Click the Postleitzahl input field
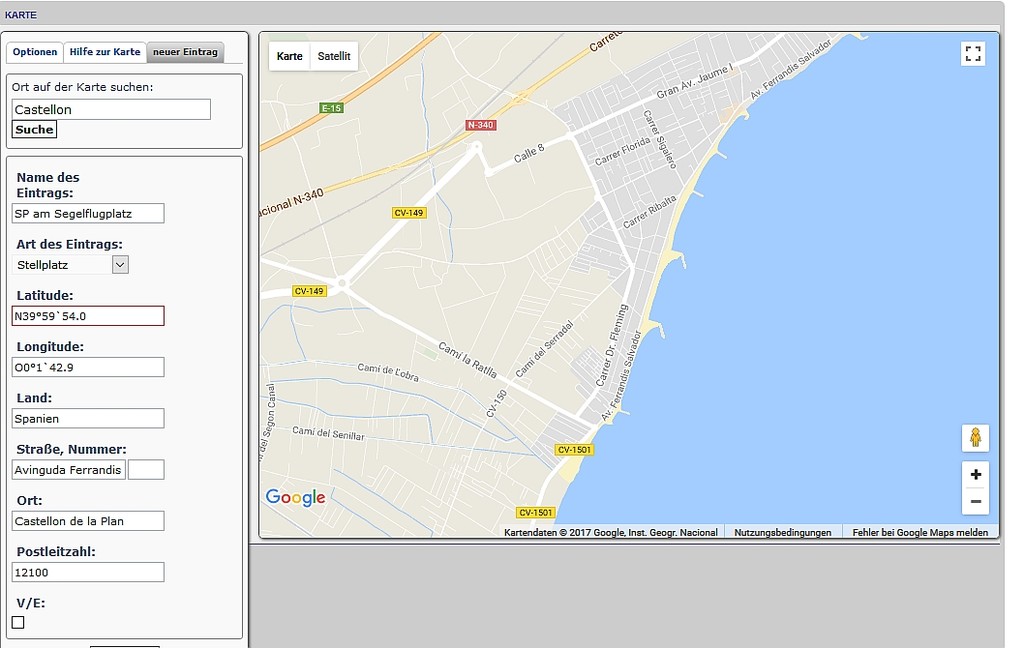This screenshot has height=648, width=1024. point(88,572)
